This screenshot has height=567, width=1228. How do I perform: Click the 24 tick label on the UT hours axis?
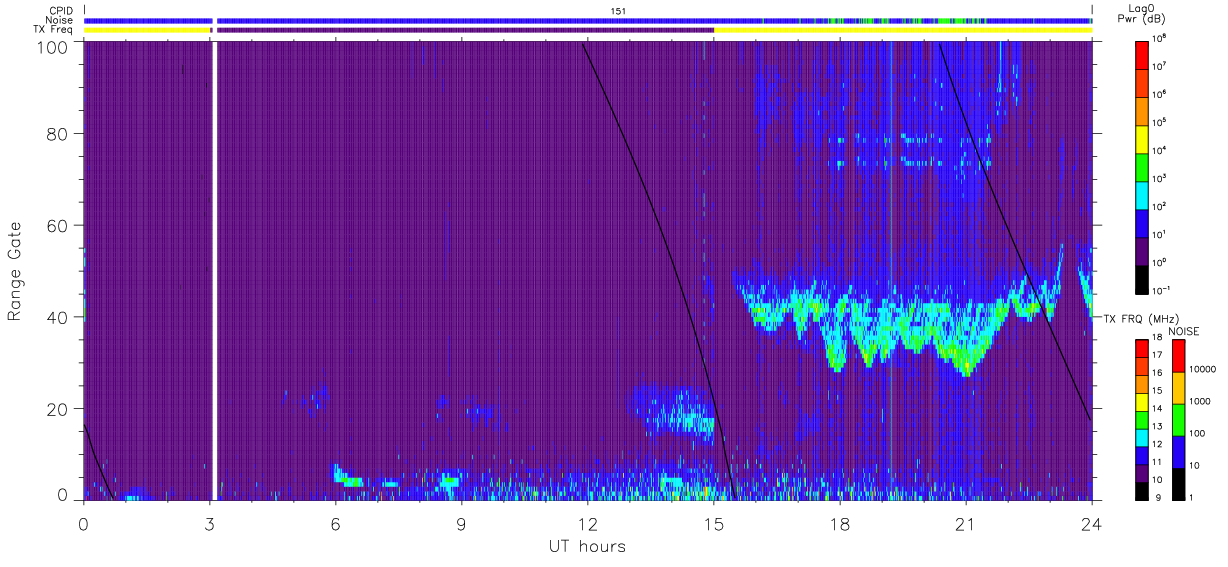[1091, 524]
